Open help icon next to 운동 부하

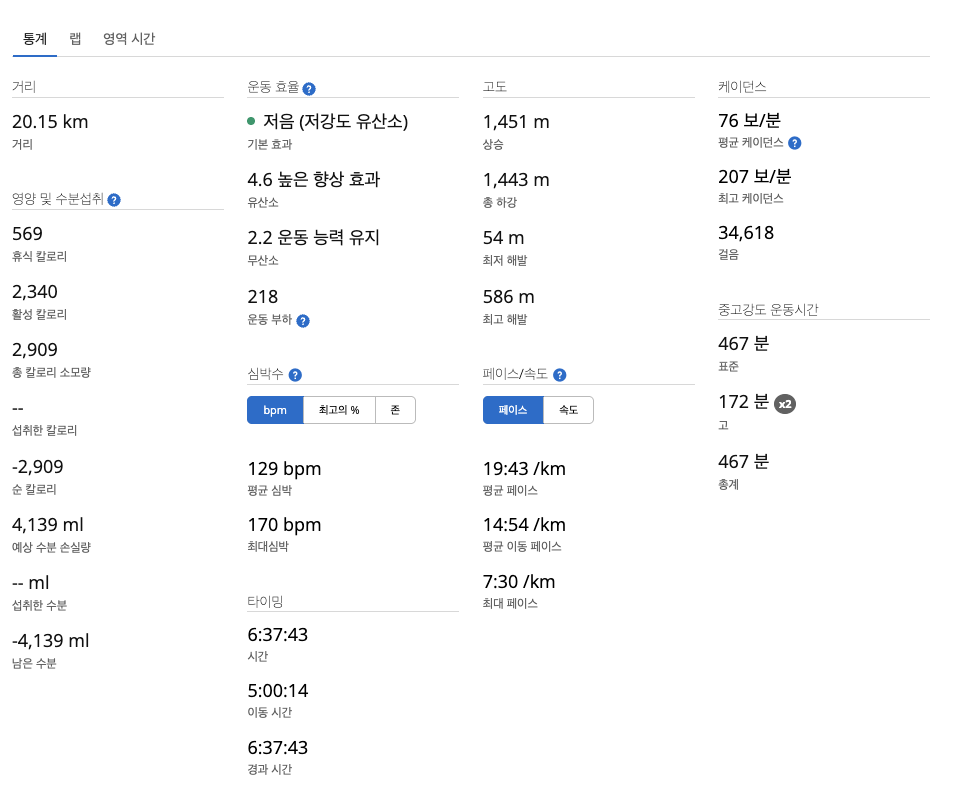click(x=303, y=321)
